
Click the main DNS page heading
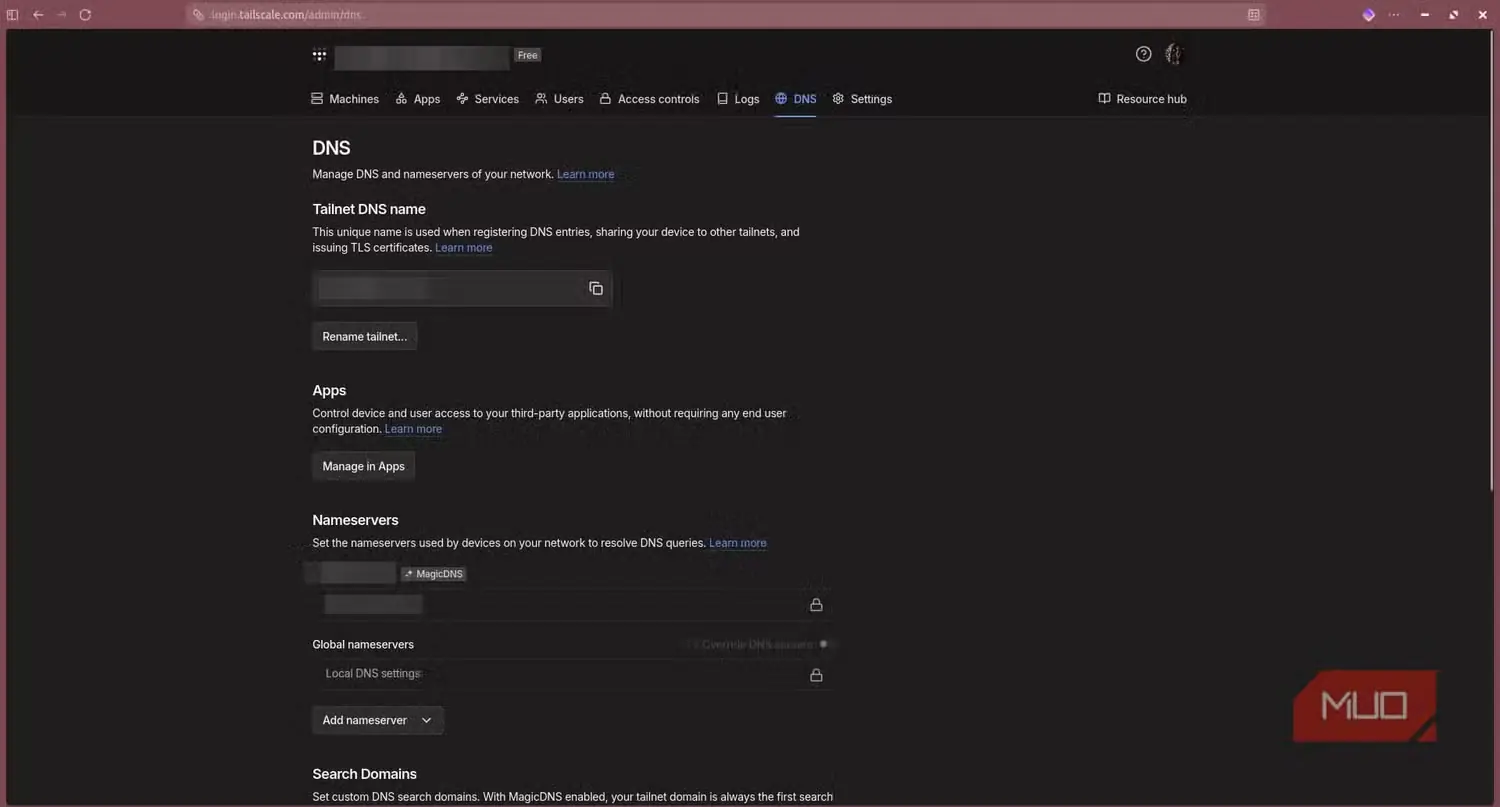(x=331, y=148)
